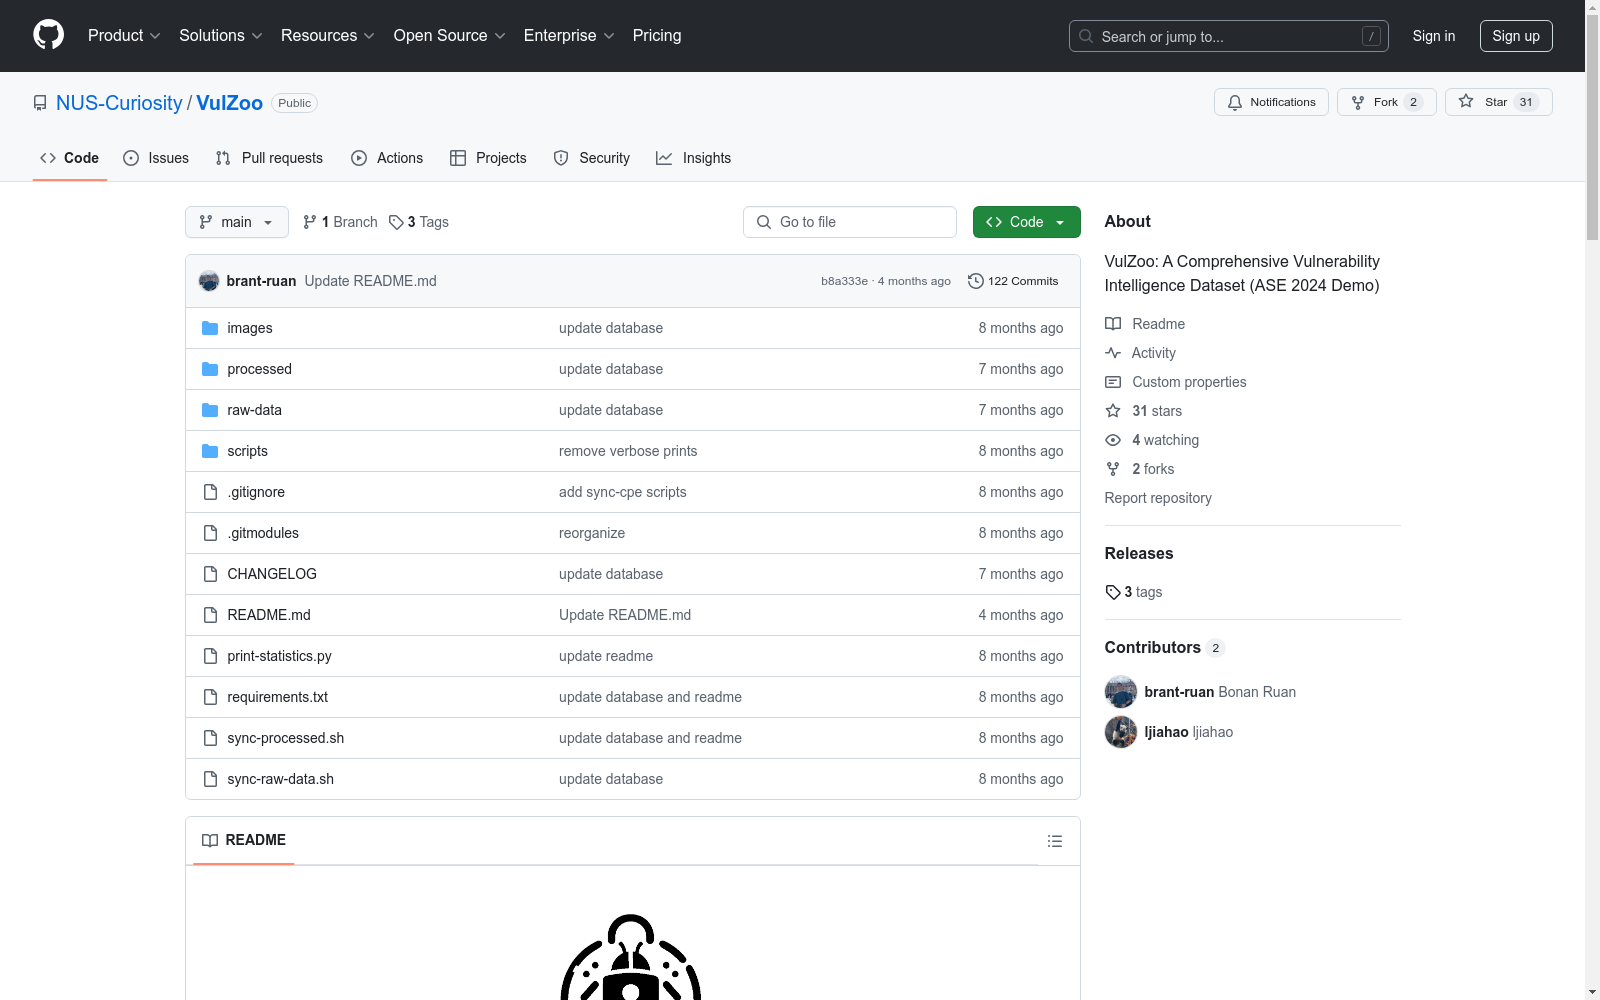Click the forks icon in About
This screenshot has width=1600, height=1000.
[1113, 469]
